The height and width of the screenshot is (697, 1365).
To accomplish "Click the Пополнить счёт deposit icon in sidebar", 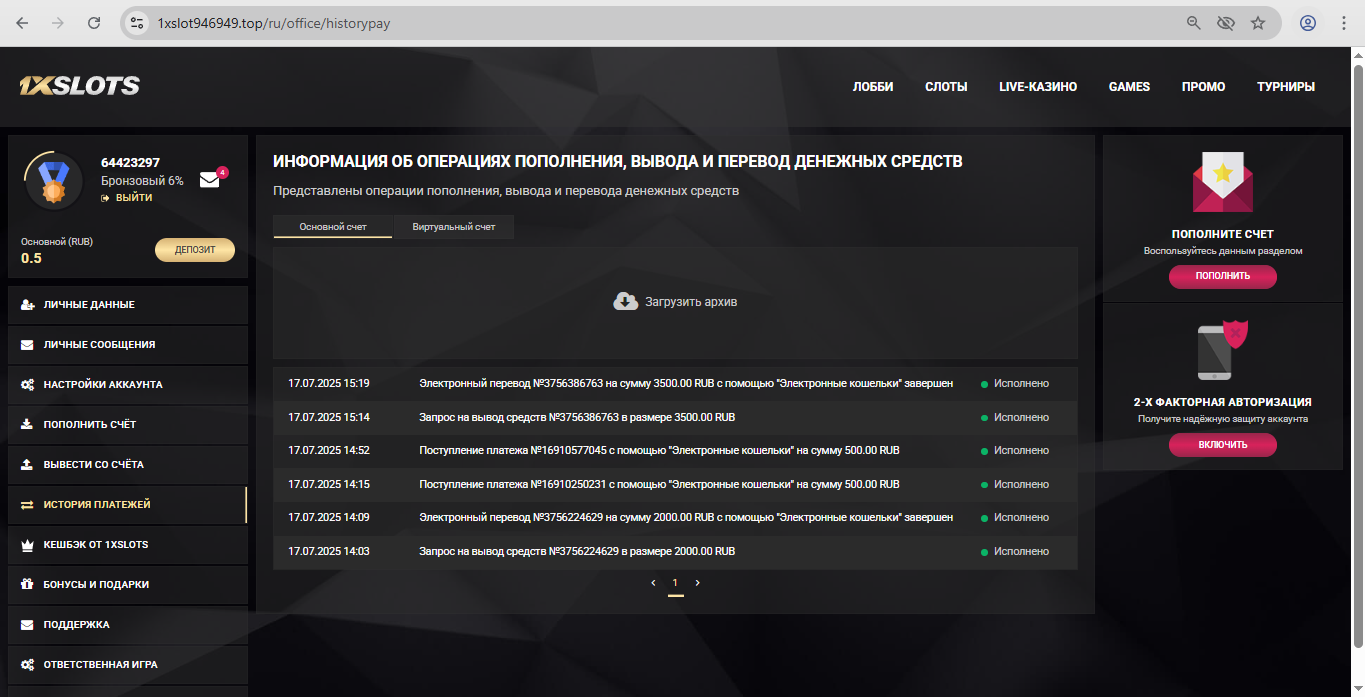I will point(25,424).
